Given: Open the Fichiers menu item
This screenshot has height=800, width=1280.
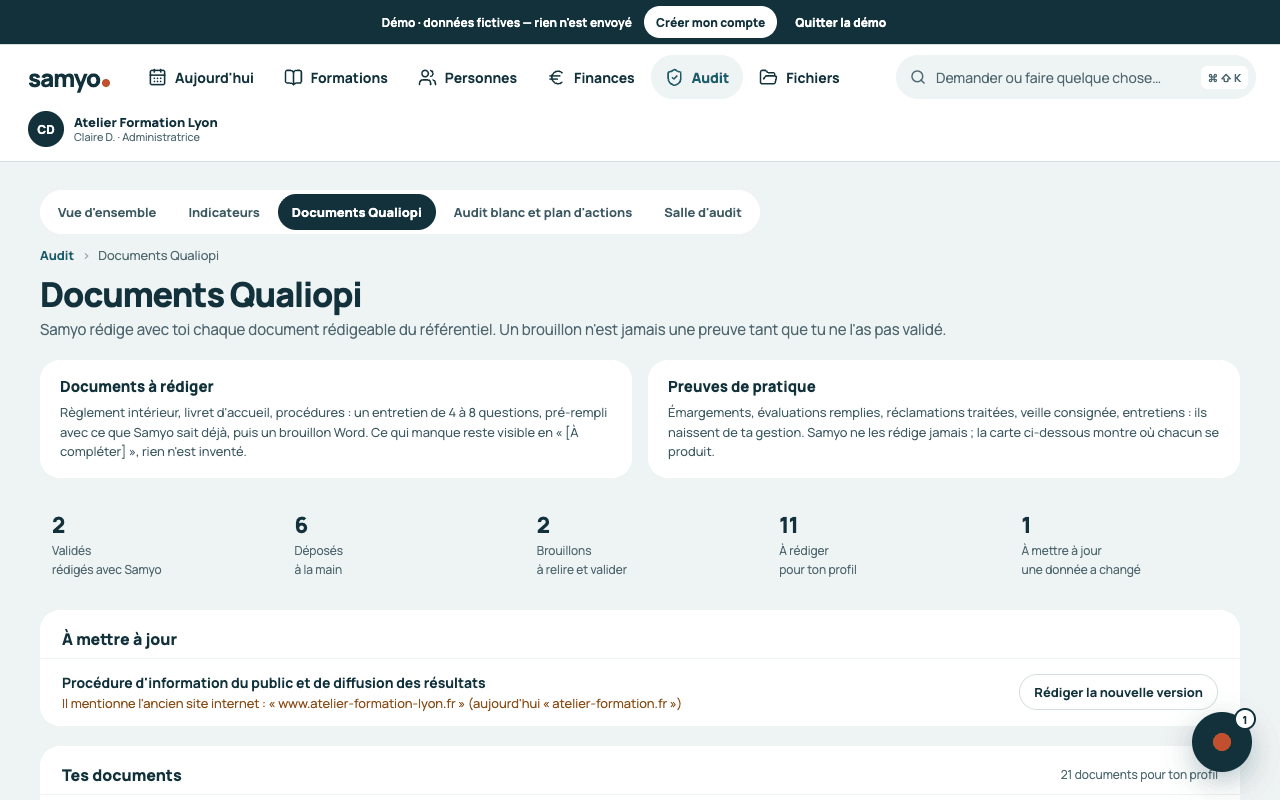Looking at the screenshot, I should [x=799, y=77].
